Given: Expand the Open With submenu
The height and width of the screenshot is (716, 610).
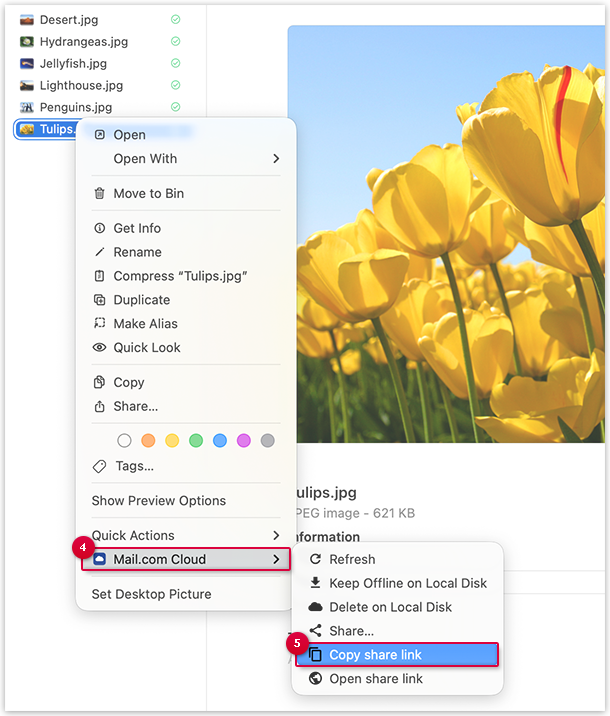Looking at the screenshot, I should tap(276, 159).
